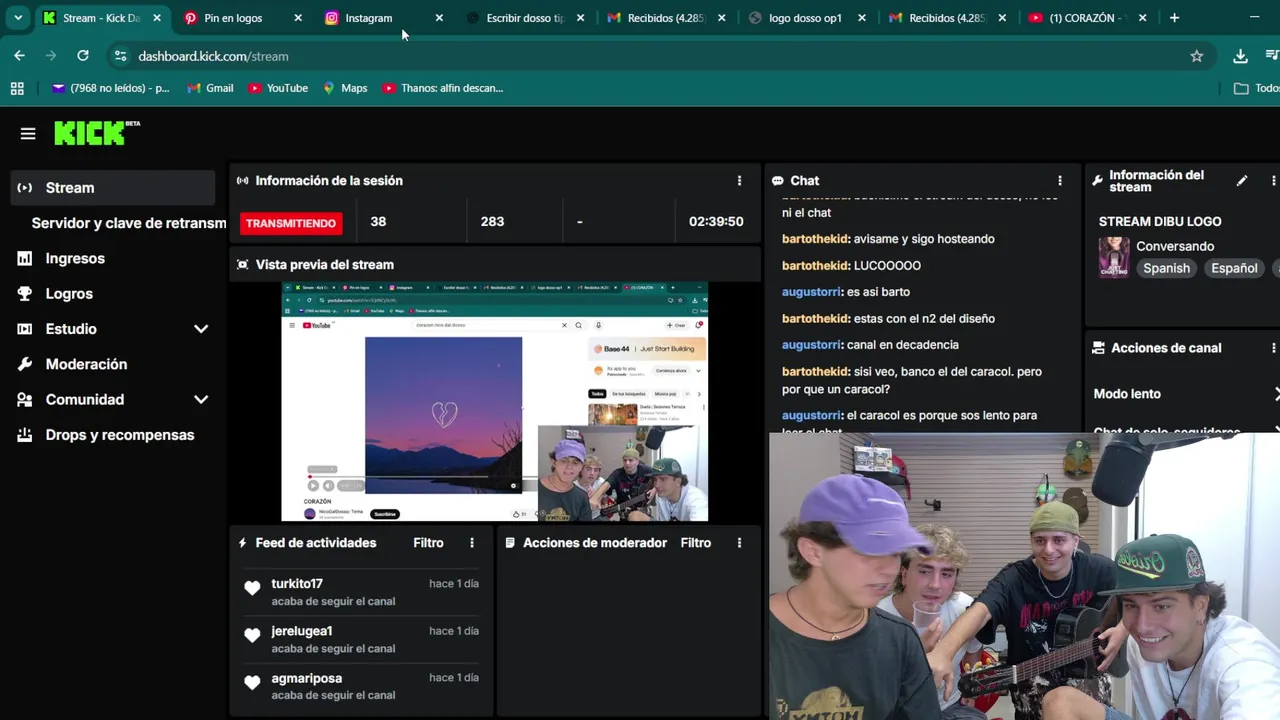Screen dimensions: 1280x720
Task: Close the Instagram tab
Action: [x=439, y=18]
